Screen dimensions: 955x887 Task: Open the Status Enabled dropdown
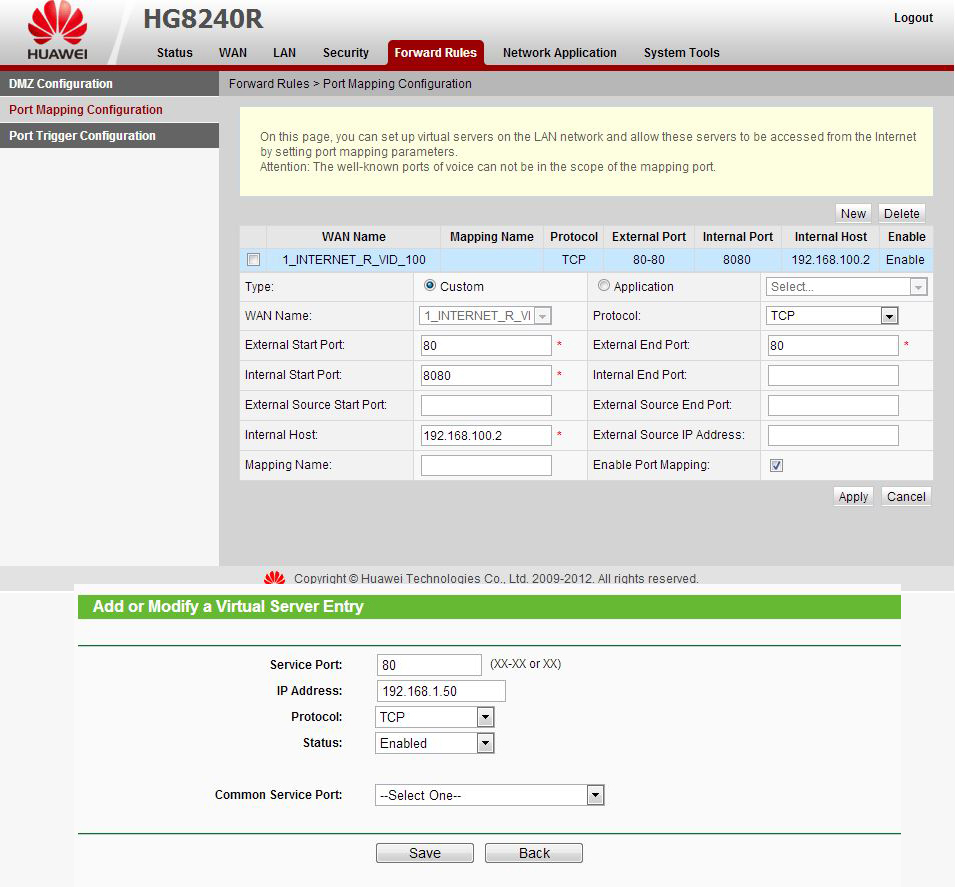coord(435,743)
